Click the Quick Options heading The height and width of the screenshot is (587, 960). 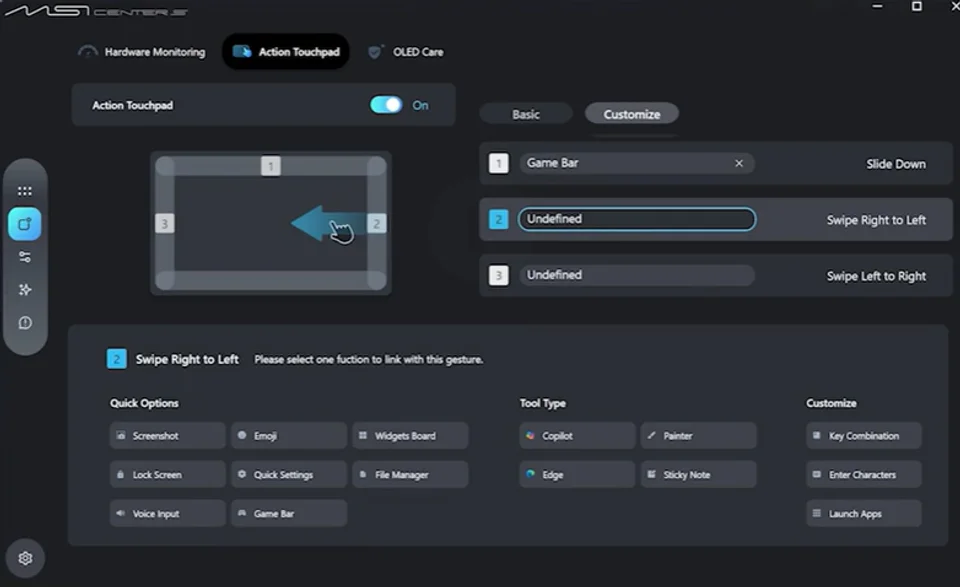(x=144, y=403)
